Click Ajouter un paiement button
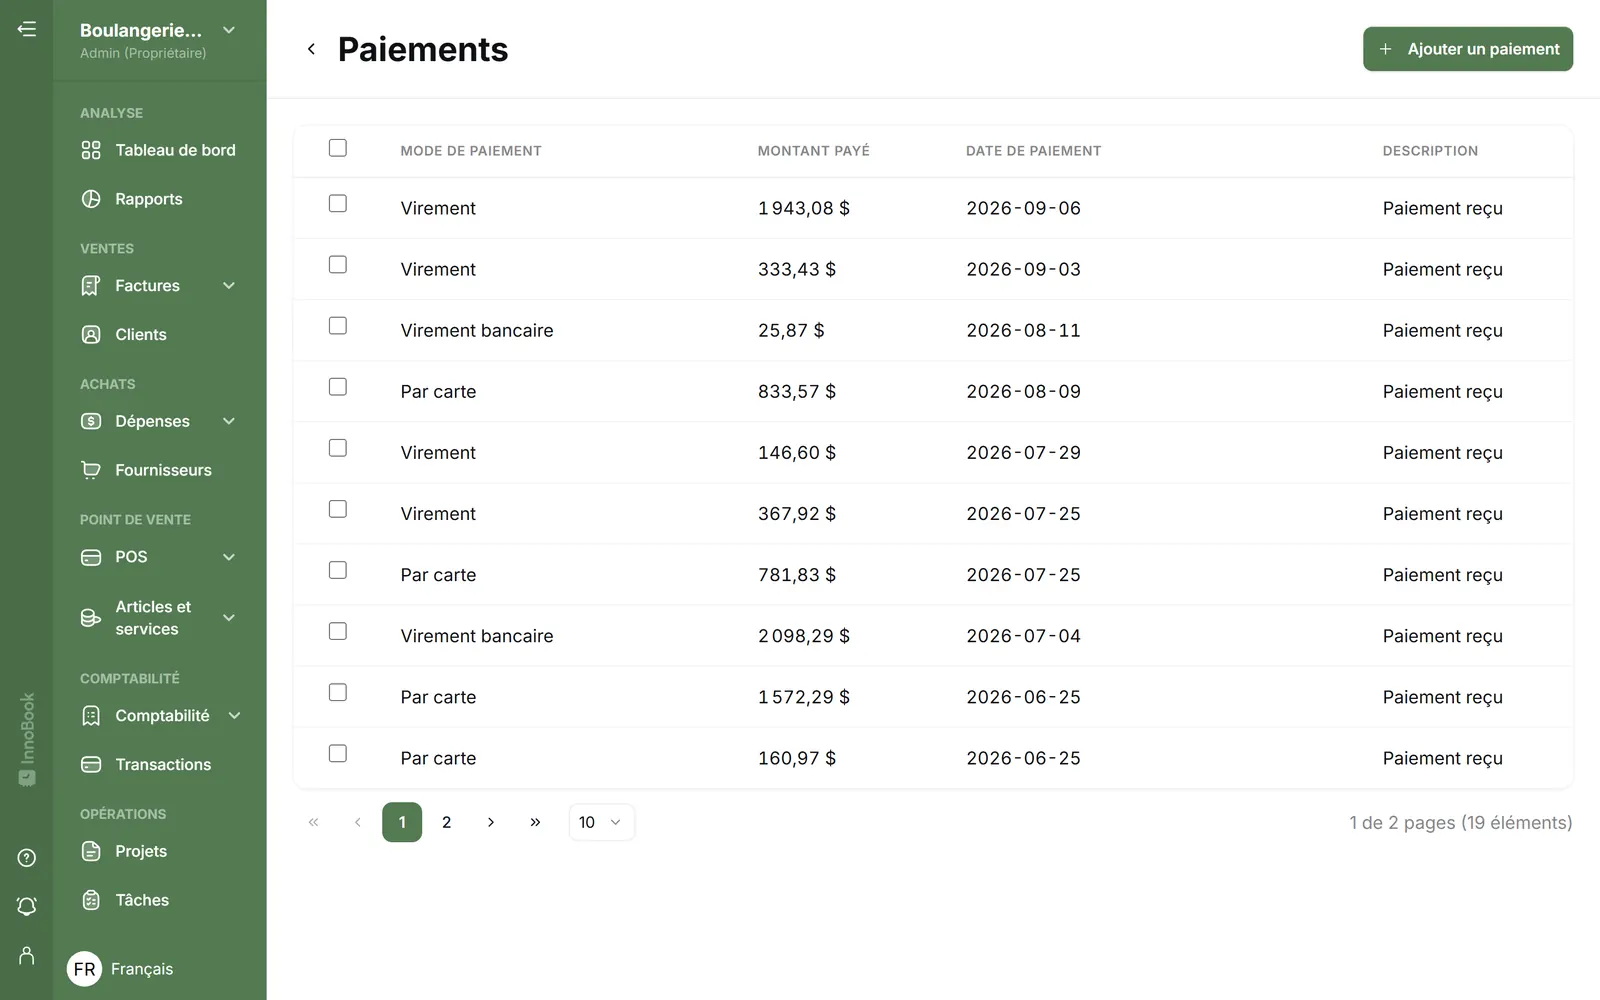The image size is (1600, 1000). 1468,49
